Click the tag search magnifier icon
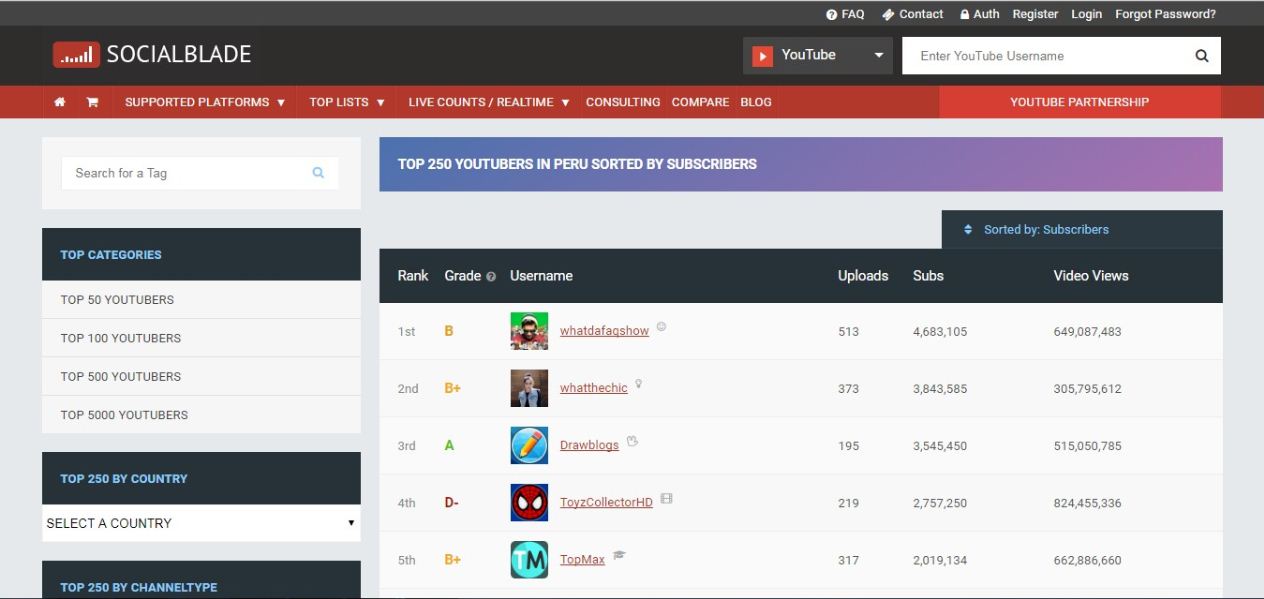 pos(318,173)
